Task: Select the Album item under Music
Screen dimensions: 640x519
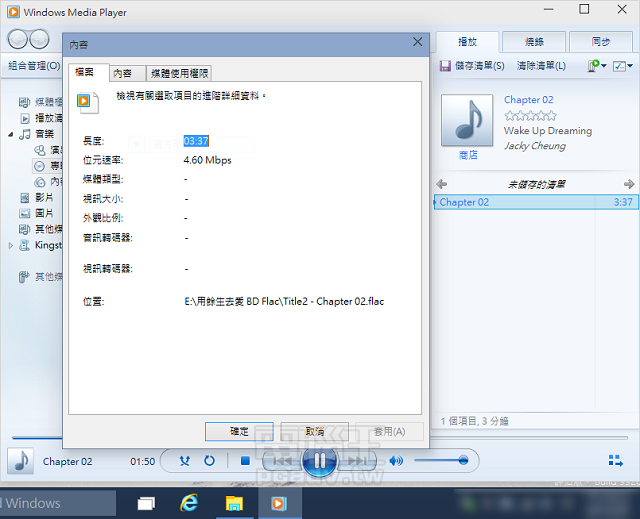Action: (x=48, y=166)
